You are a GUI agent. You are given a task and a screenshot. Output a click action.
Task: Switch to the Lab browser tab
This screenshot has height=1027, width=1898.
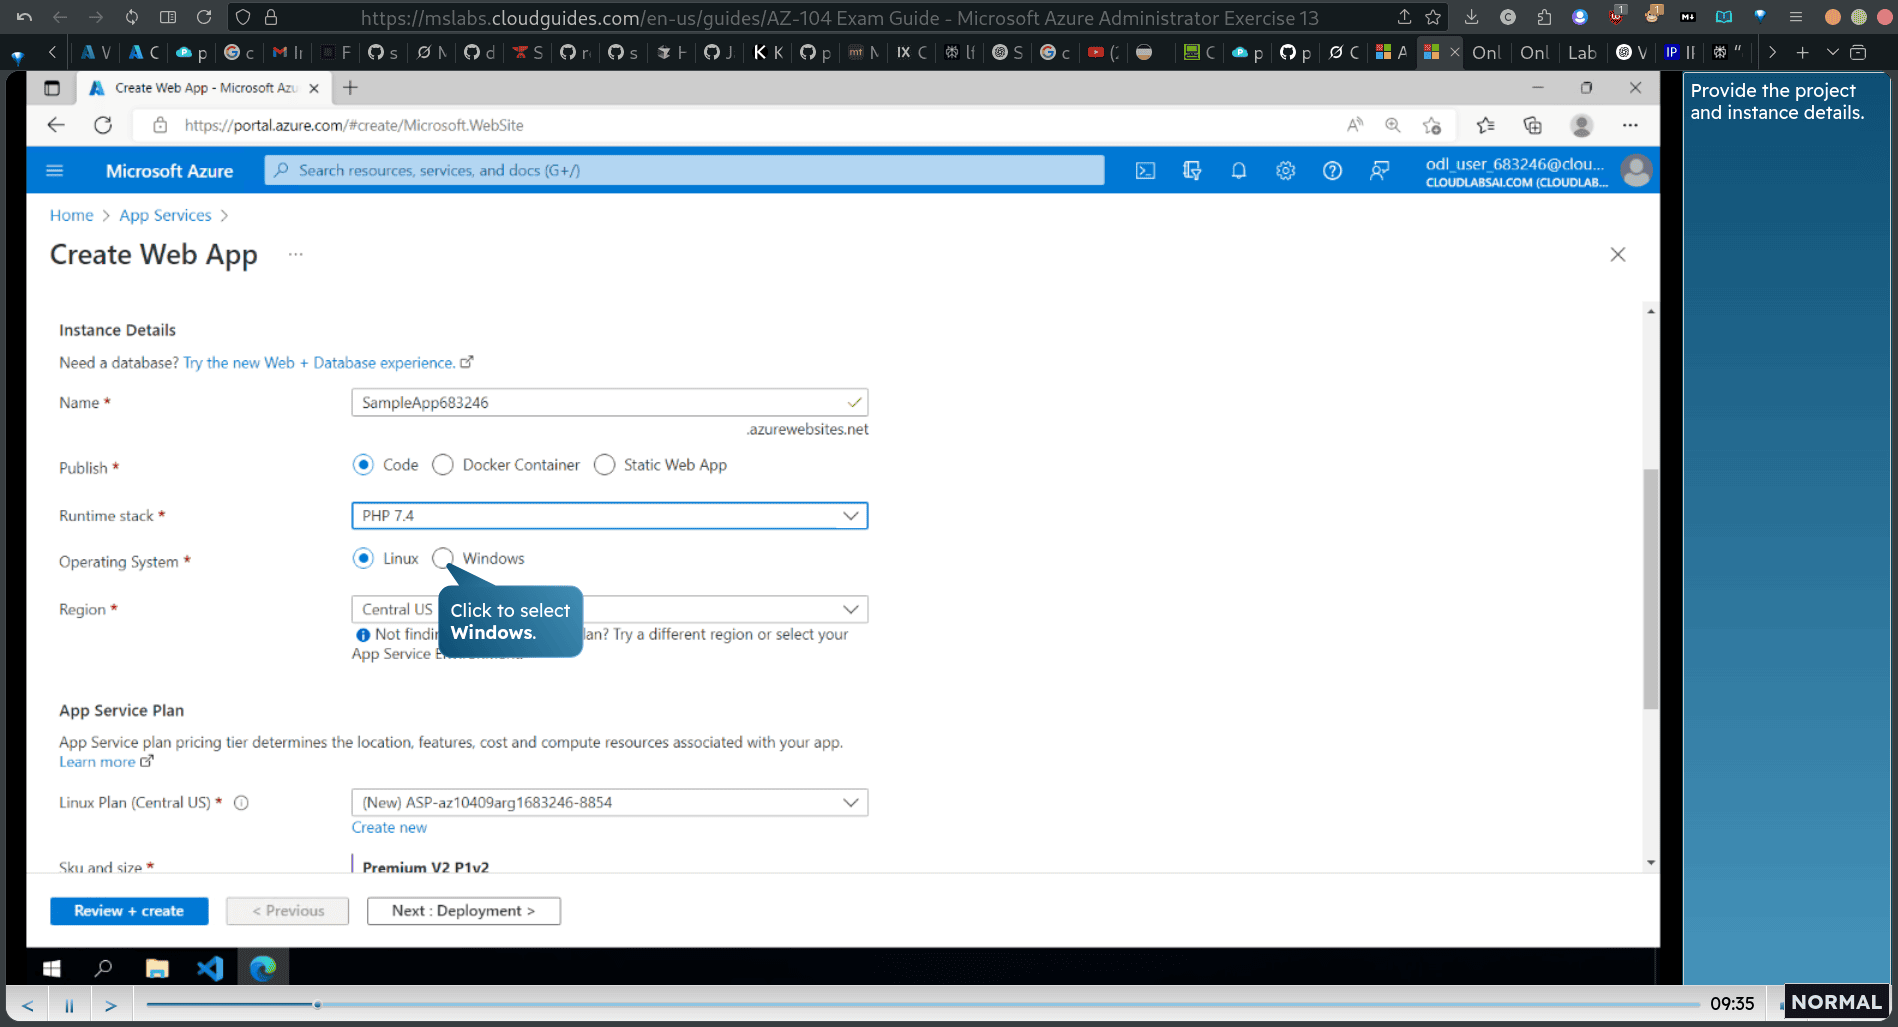tap(1582, 52)
